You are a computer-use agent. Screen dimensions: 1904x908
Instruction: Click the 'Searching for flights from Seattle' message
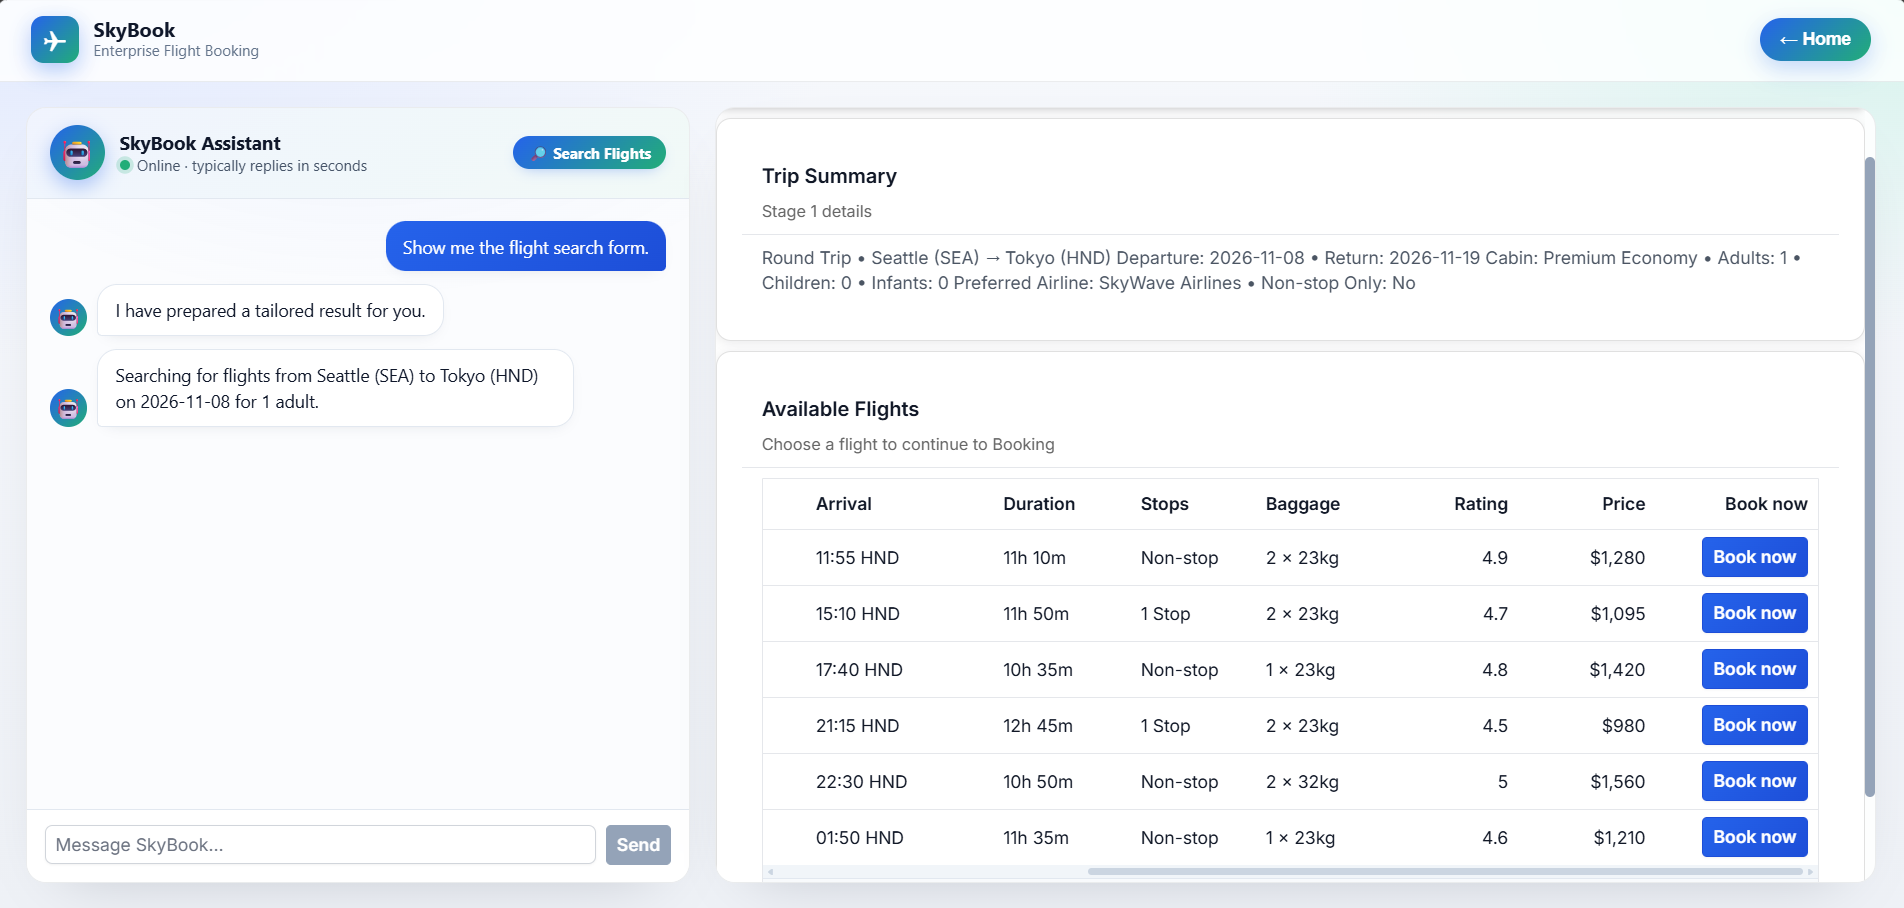[x=335, y=388]
